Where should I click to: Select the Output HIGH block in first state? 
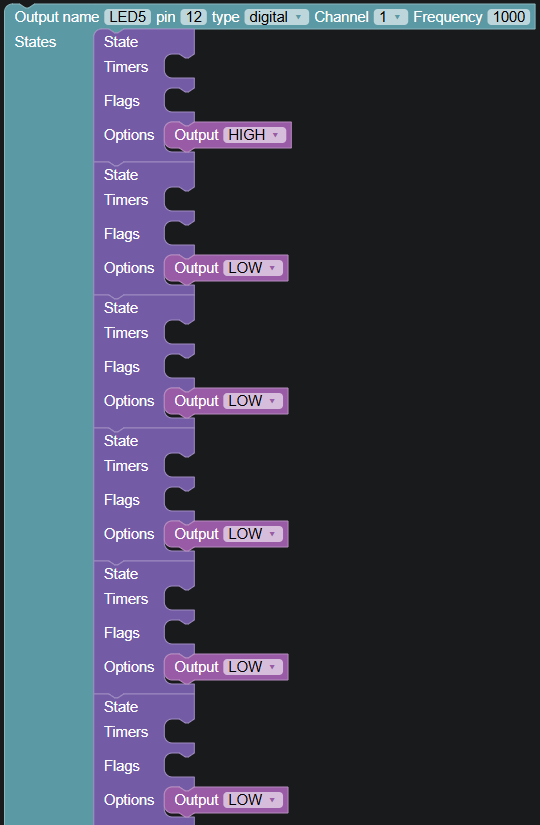coord(196,135)
